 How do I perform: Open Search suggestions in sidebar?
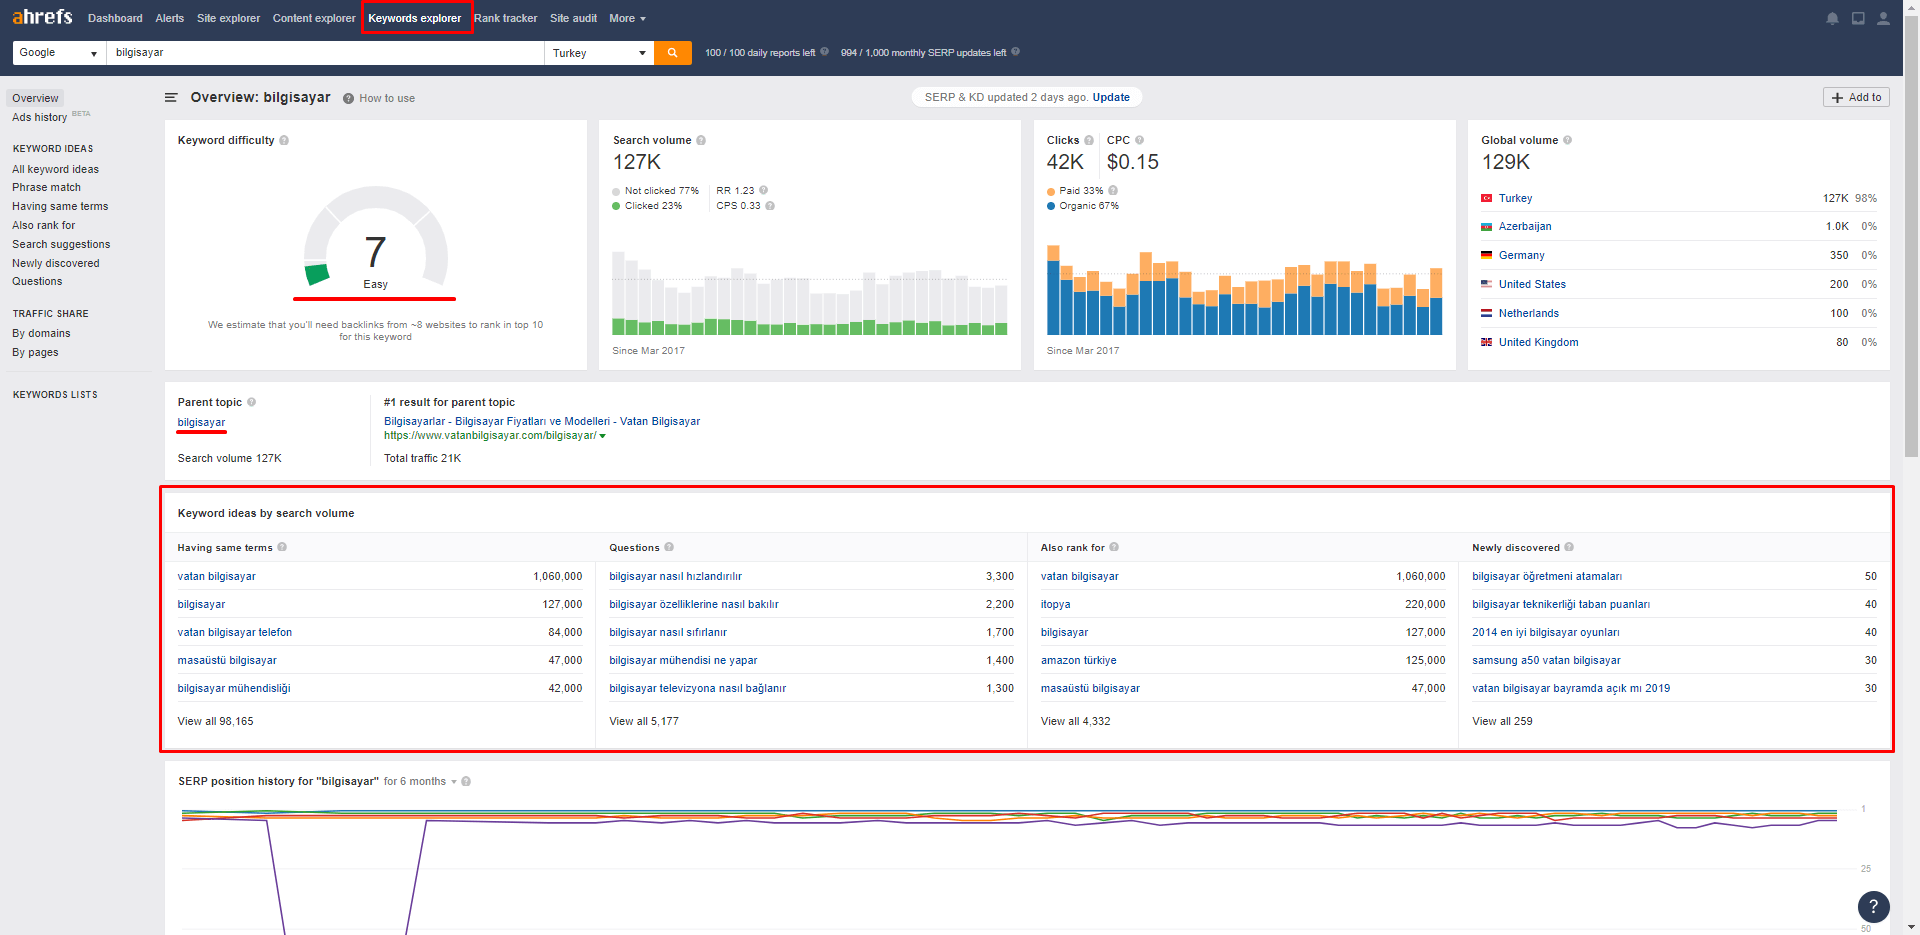tap(61, 244)
